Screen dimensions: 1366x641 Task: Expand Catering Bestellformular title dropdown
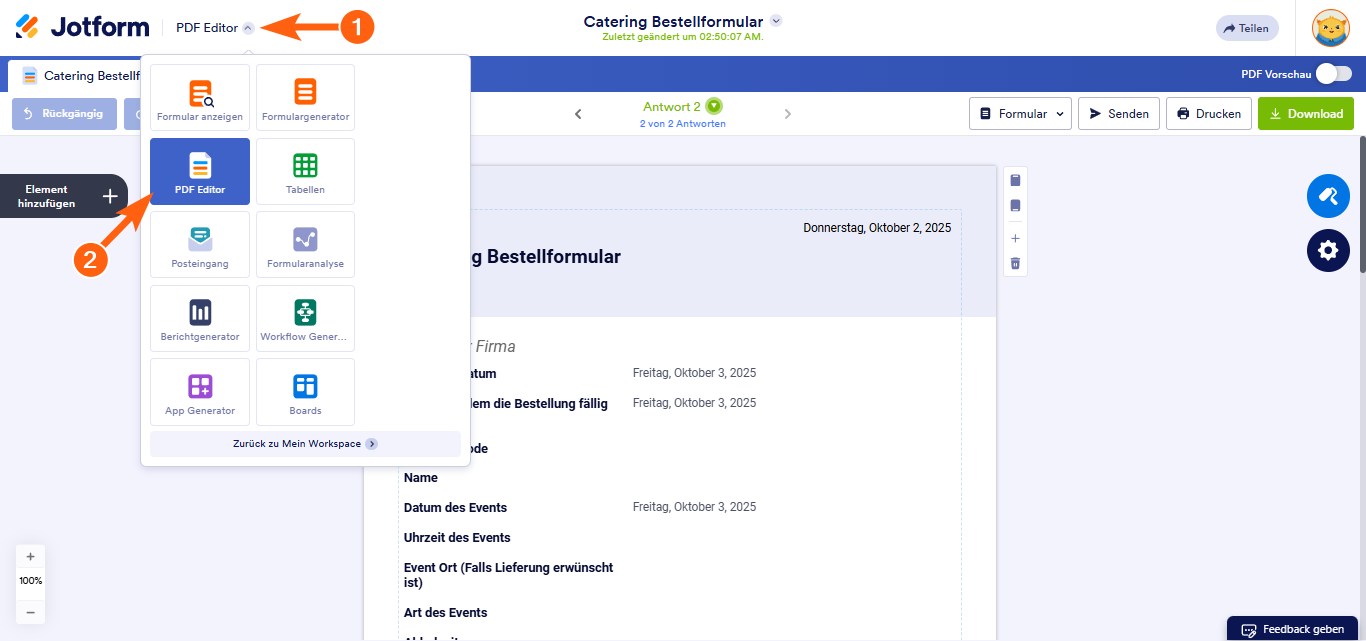point(777,21)
